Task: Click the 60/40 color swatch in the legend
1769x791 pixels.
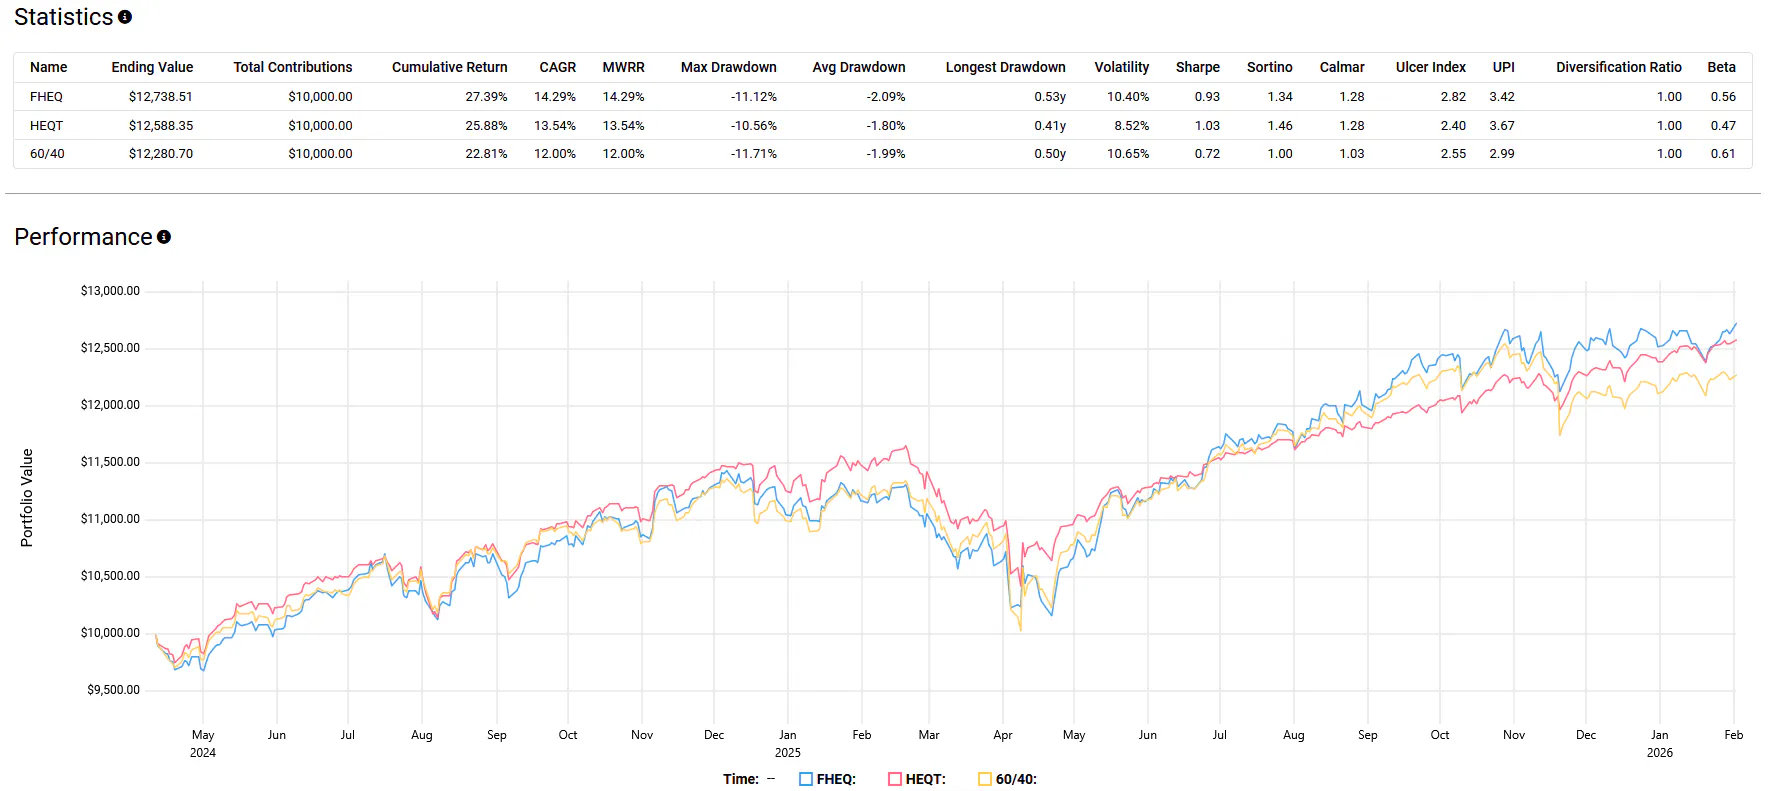Action: pos(985,778)
